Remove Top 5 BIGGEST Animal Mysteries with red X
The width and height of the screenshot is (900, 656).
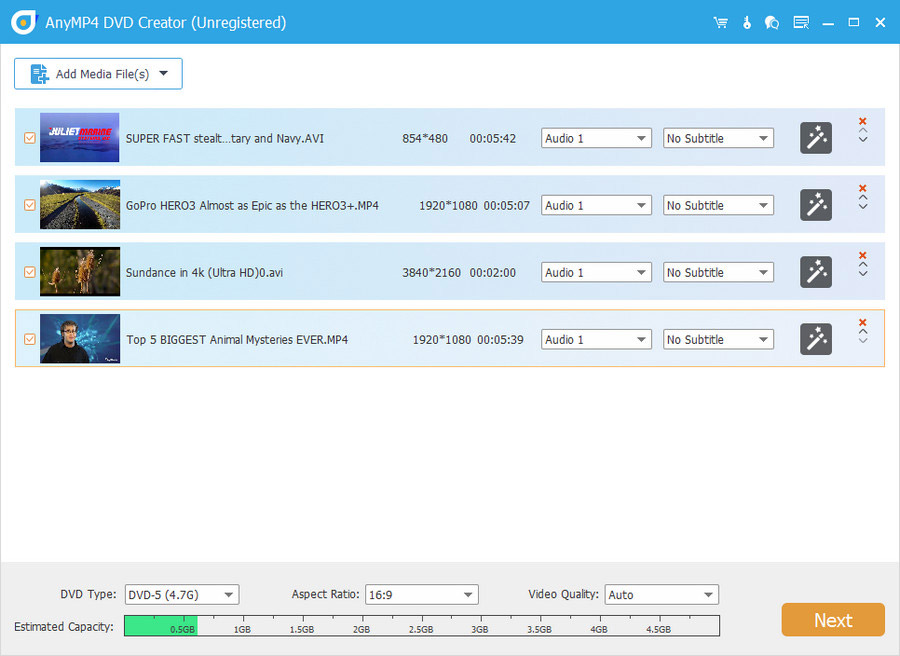(x=862, y=322)
